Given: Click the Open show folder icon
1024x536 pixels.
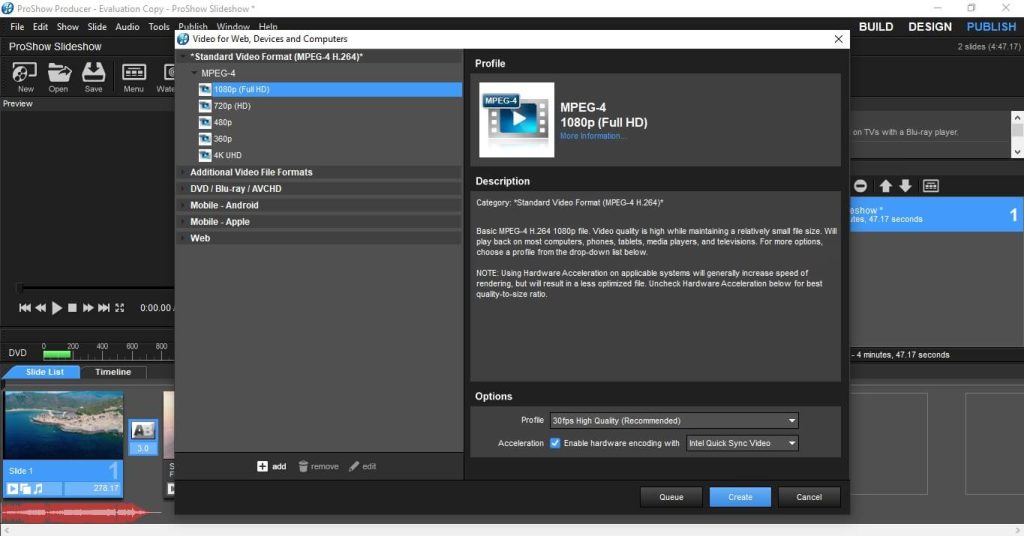Looking at the screenshot, I should click(59, 73).
